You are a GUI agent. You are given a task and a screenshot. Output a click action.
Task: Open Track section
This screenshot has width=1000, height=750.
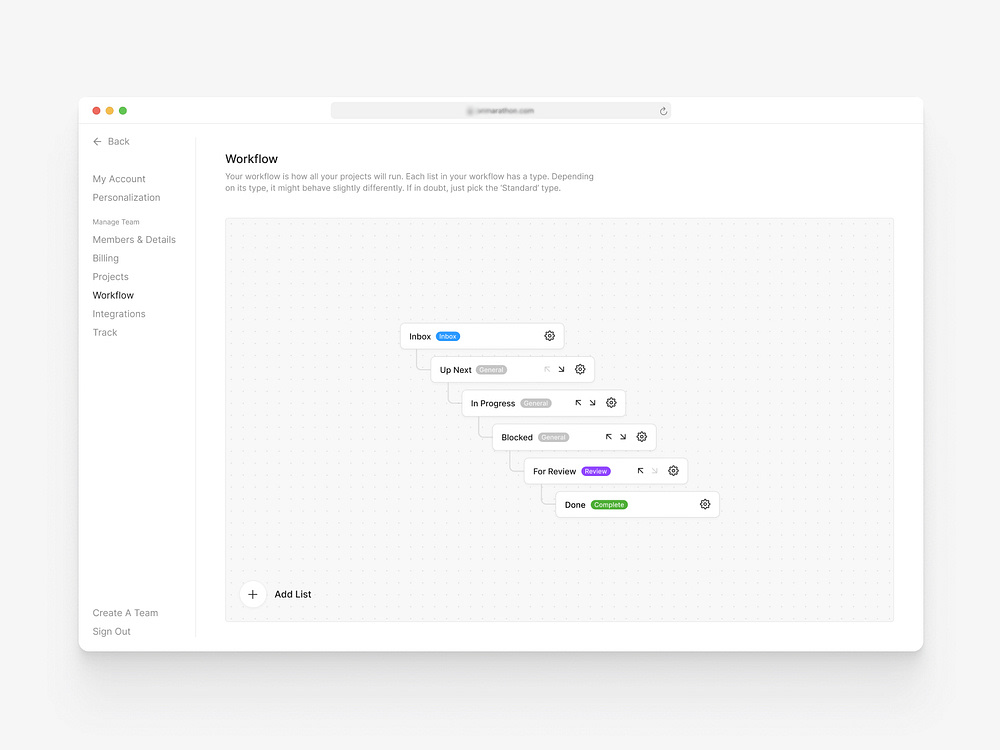pos(105,332)
